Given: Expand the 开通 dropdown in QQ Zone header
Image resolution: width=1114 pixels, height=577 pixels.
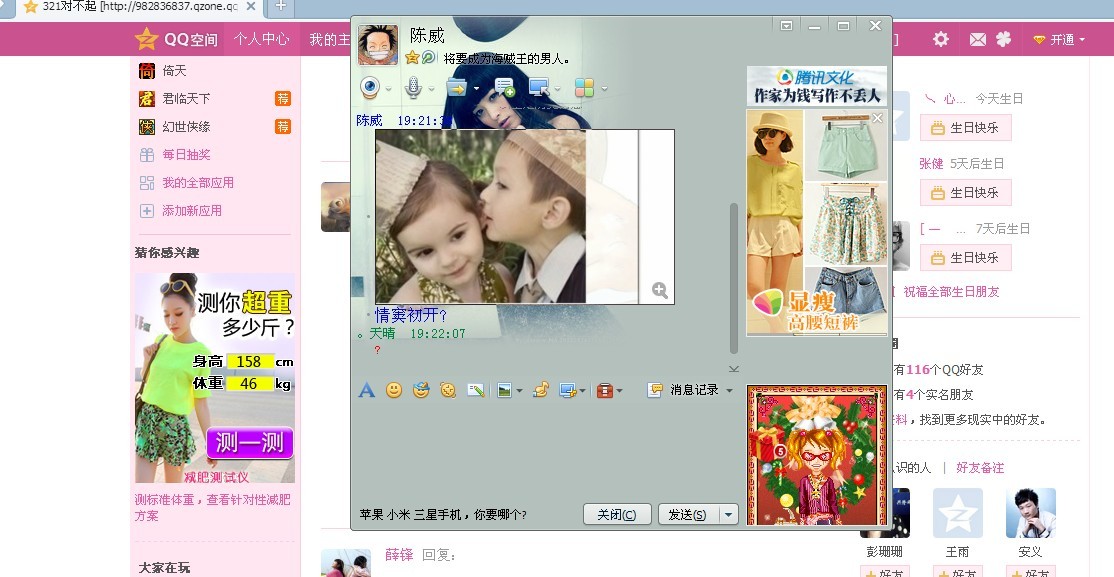Looking at the screenshot, I should pos(1082,40).
